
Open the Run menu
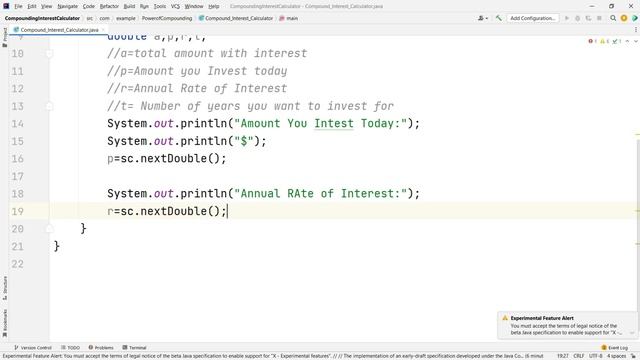coord(144,6)
